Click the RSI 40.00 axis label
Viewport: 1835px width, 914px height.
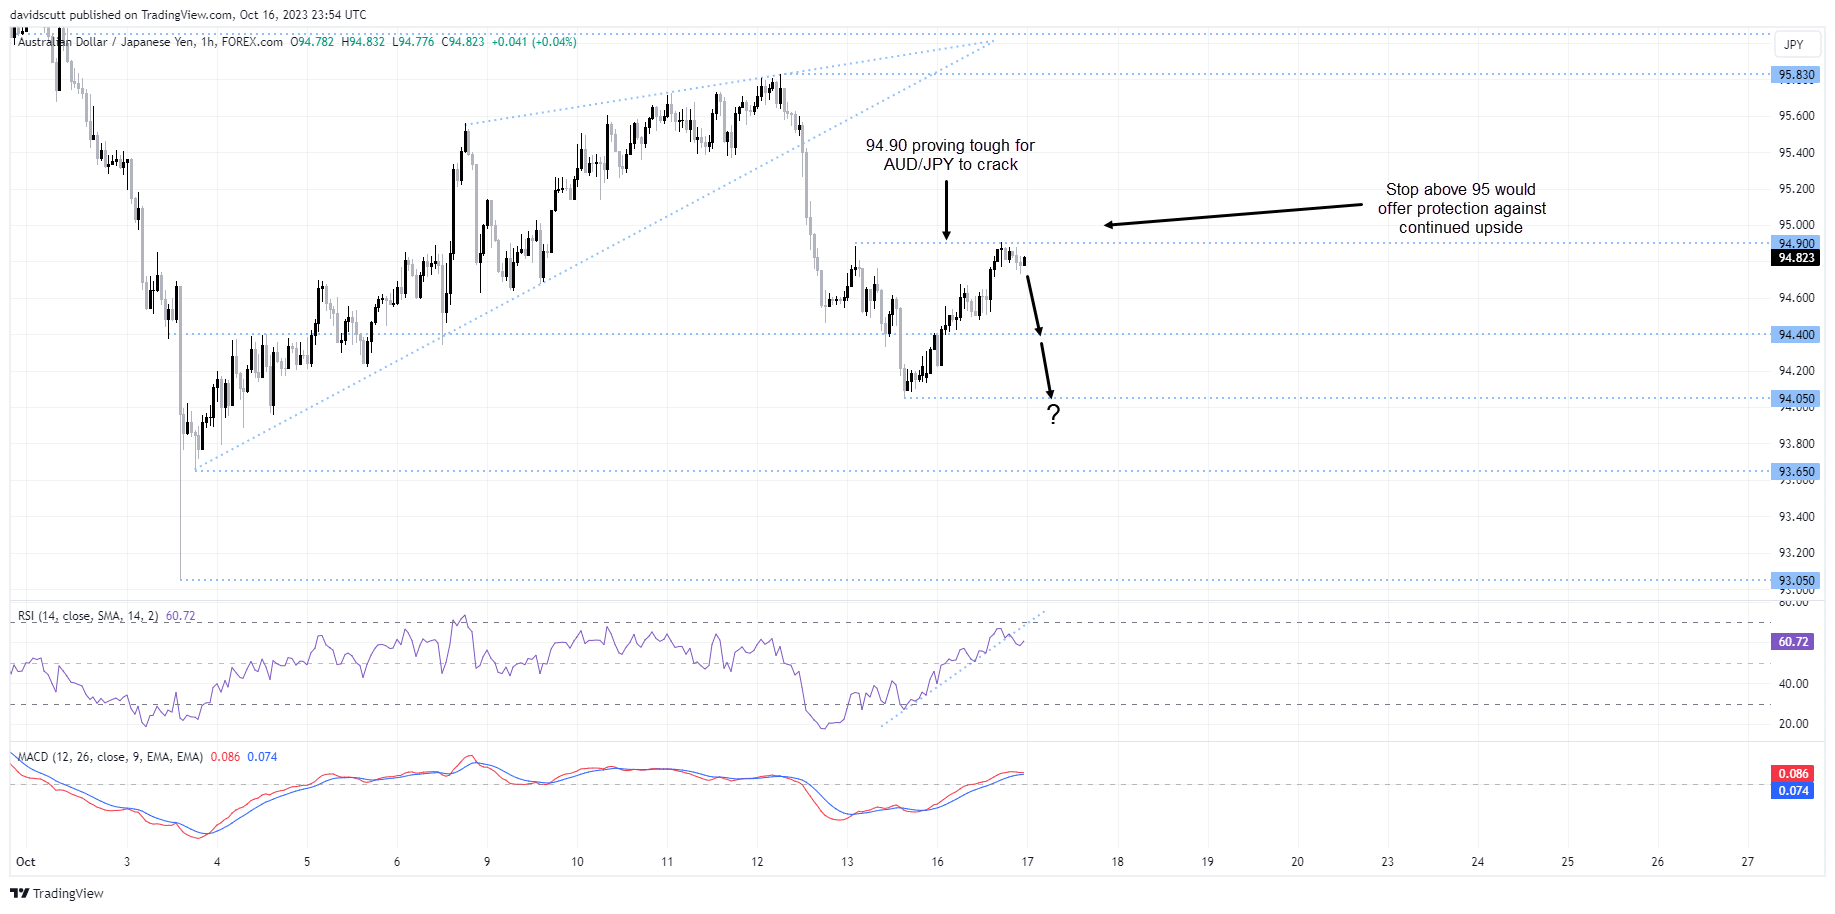pos(1794,684)
